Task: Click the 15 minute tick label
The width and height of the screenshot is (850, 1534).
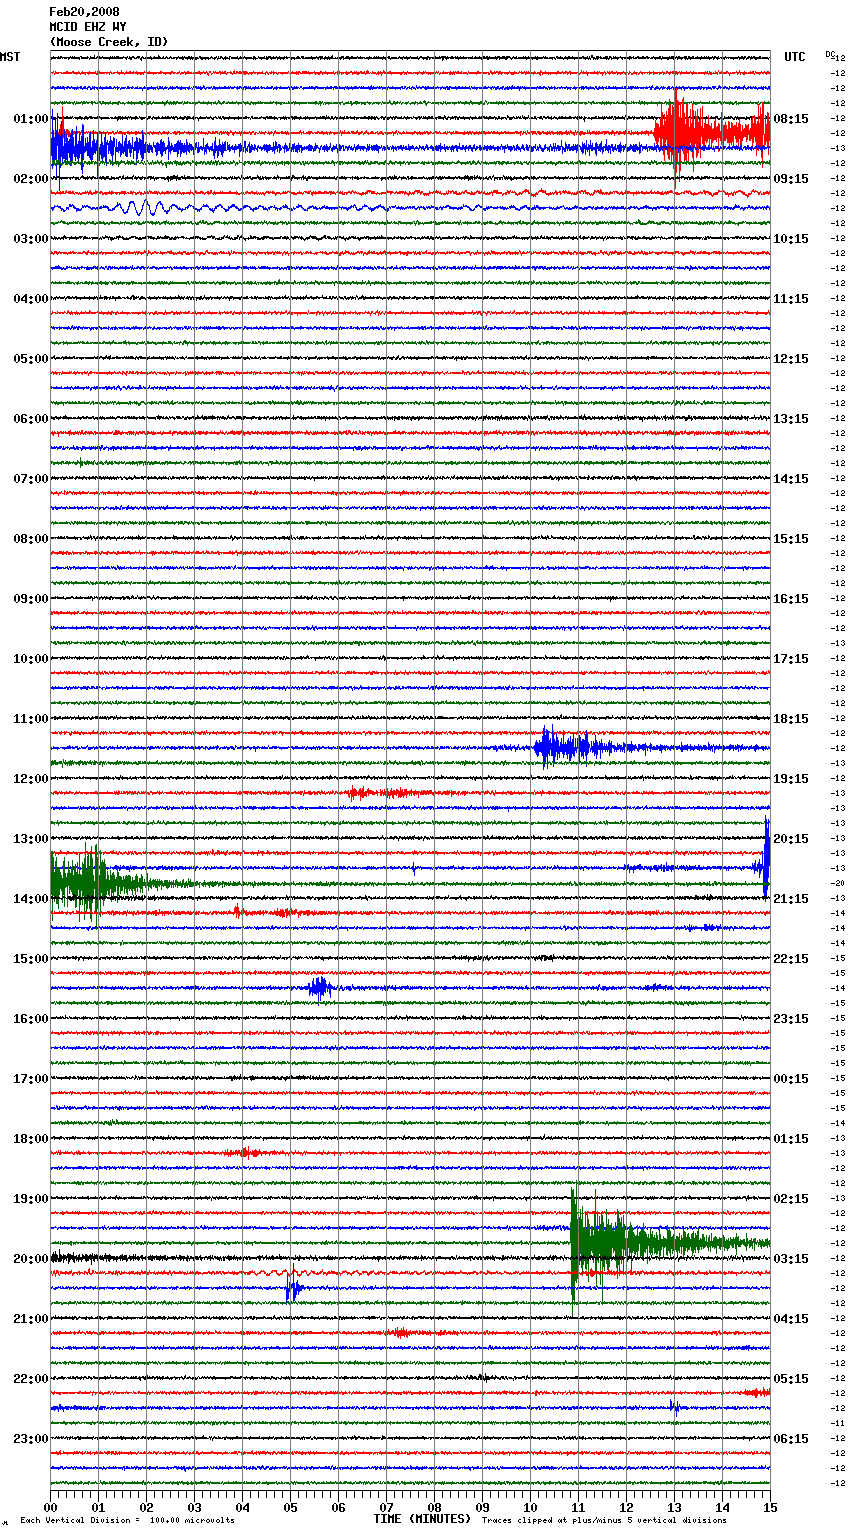Action: (x=770, y=1506)
